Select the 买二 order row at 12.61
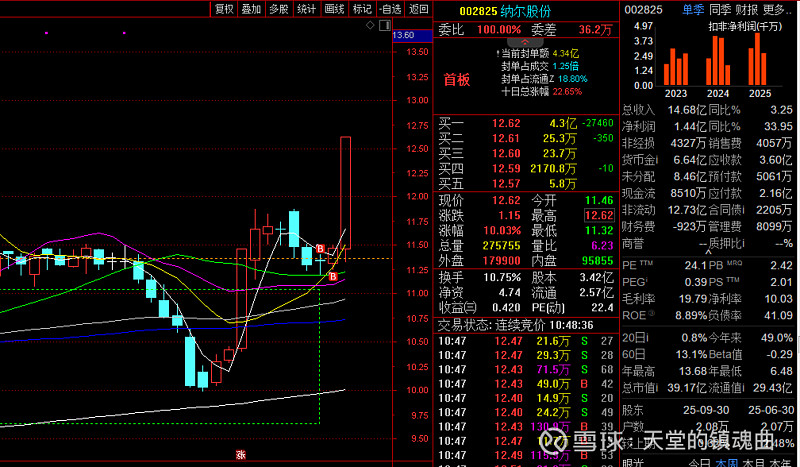Screen dimensions: 800x467 pos(526,138)
